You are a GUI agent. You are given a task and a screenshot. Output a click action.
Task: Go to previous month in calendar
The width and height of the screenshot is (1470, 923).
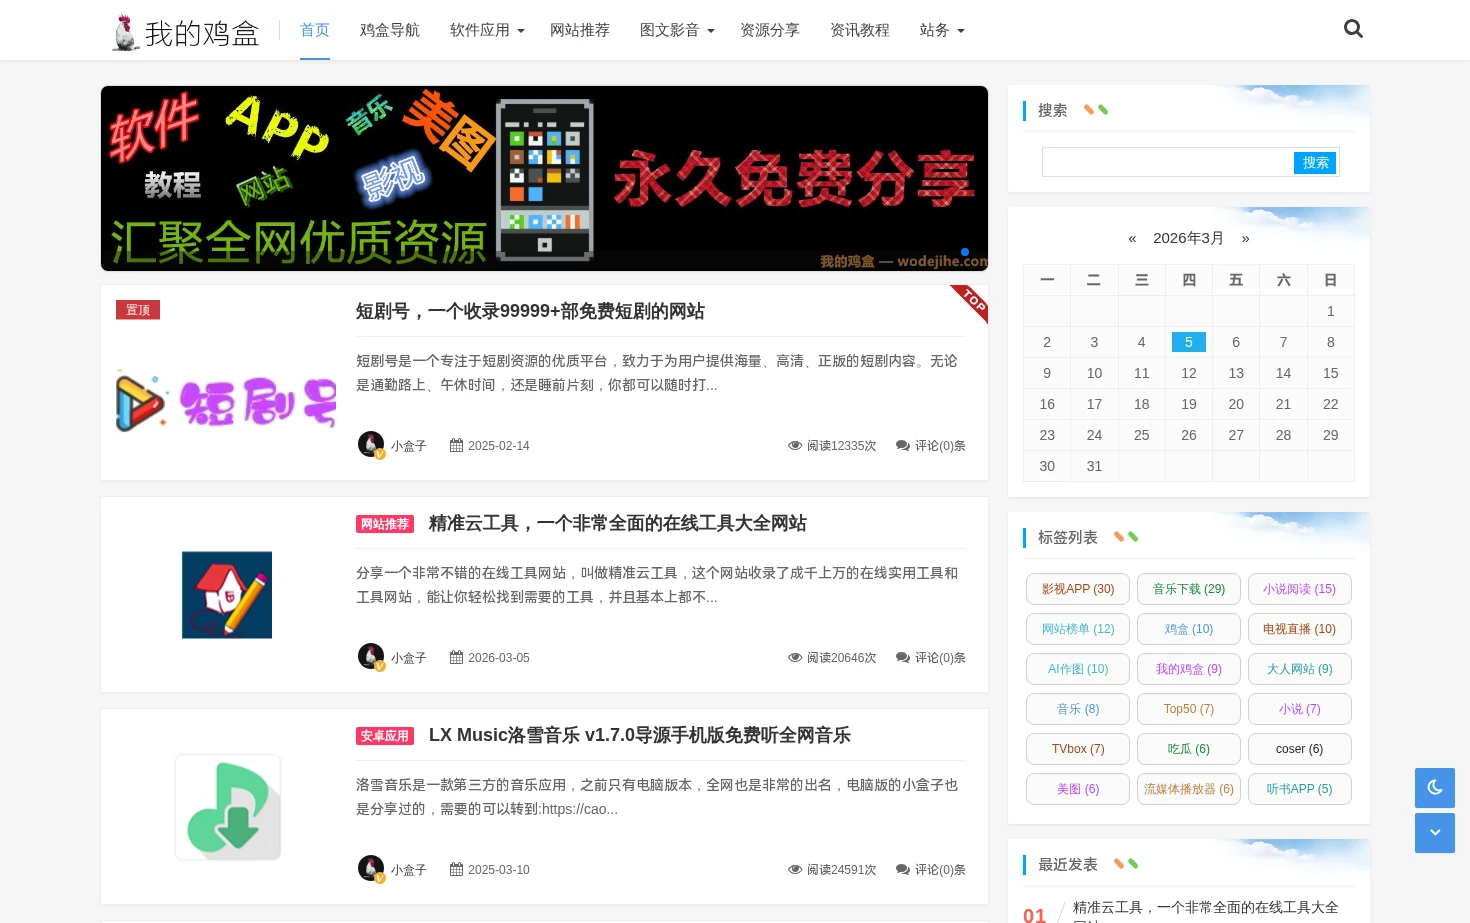pyautogui.click(x=1132, y=238)
